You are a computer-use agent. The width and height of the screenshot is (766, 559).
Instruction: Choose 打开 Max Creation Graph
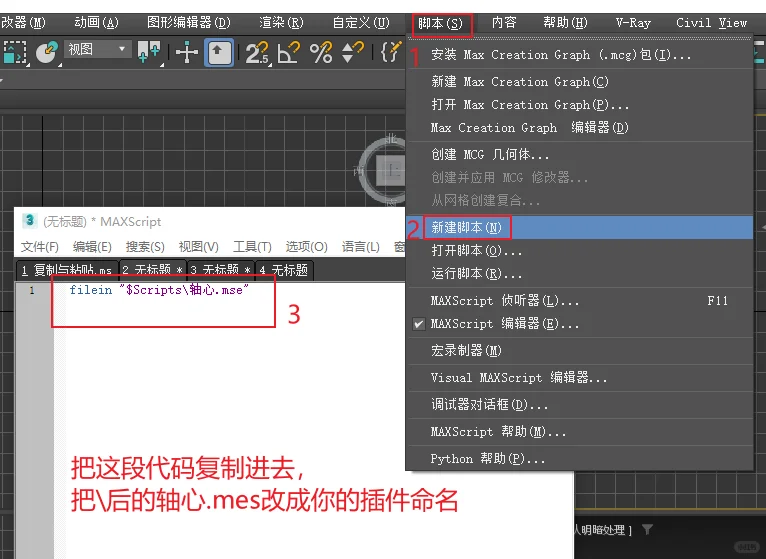click(579, 105)
